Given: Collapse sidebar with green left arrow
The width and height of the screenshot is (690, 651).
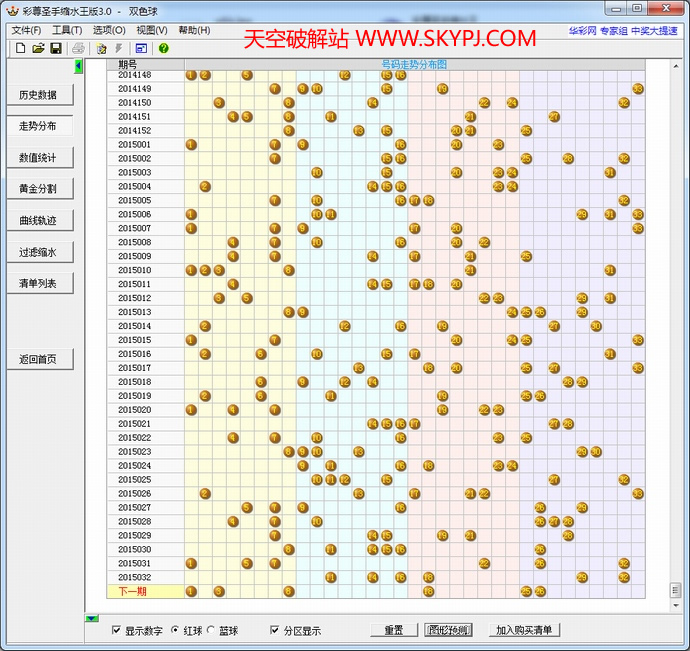Looking at the screenshot, I should (x=79, y=66).
